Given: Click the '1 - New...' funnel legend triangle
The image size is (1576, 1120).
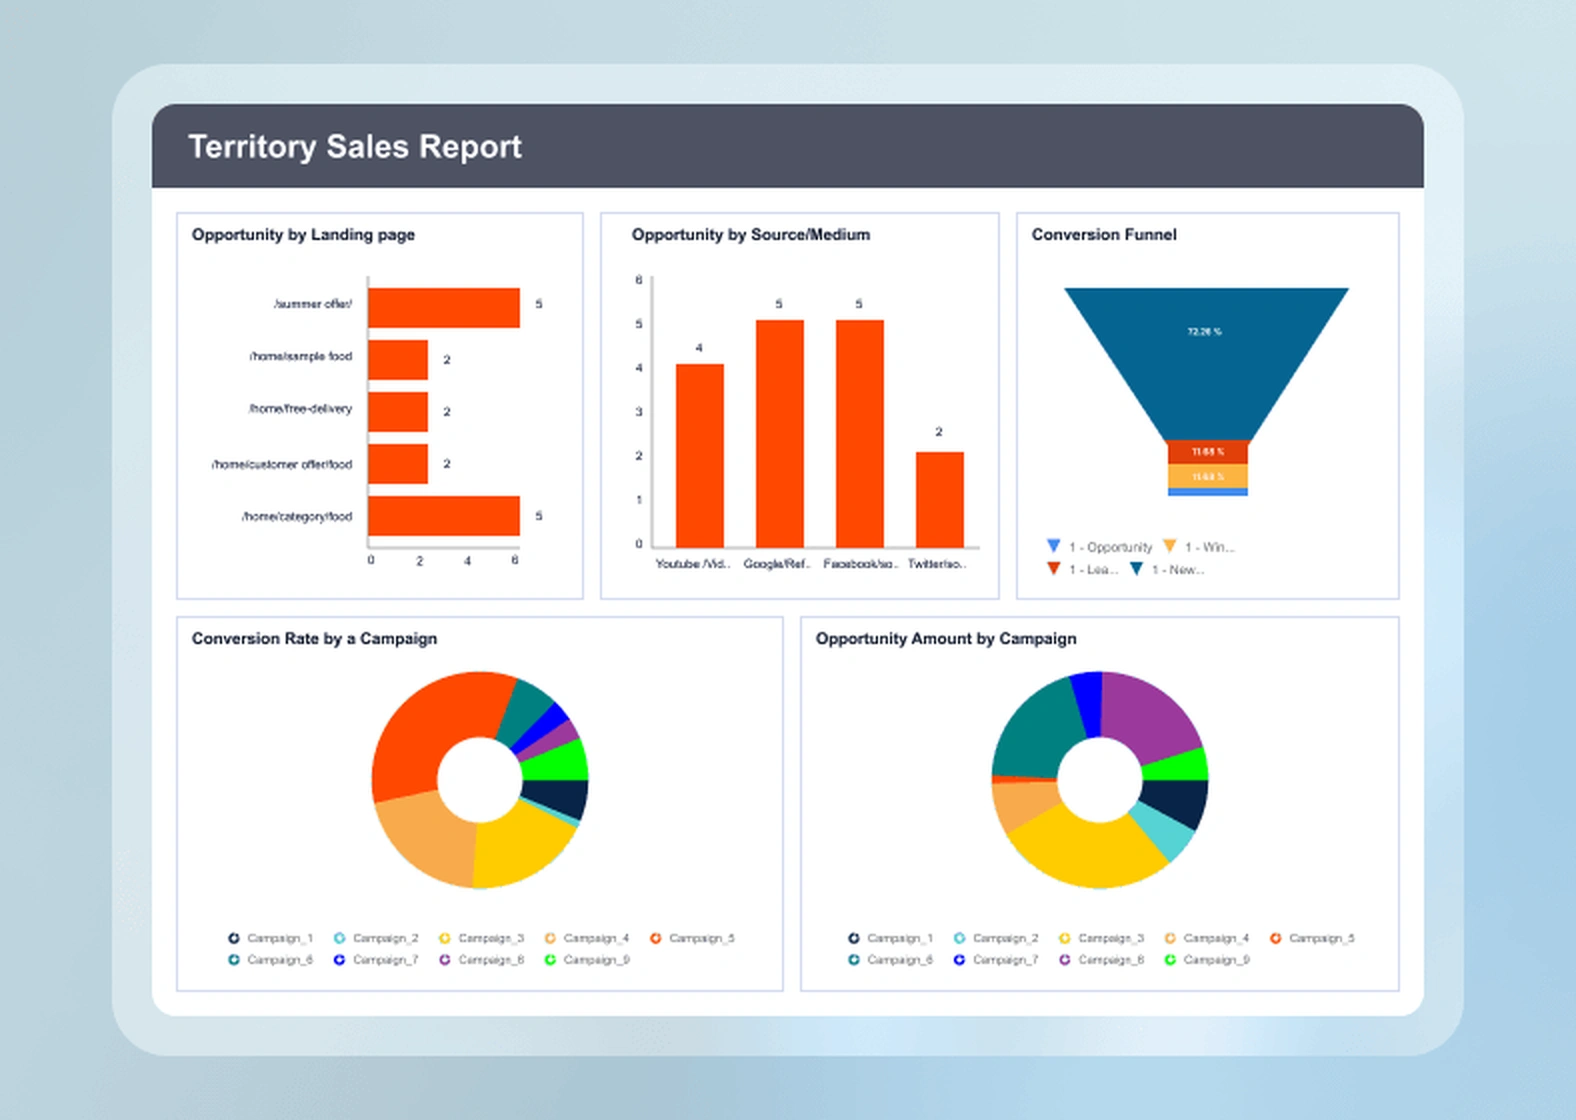Looking at the screenshot, I should pyautogui.click(x=1137, y=568).
